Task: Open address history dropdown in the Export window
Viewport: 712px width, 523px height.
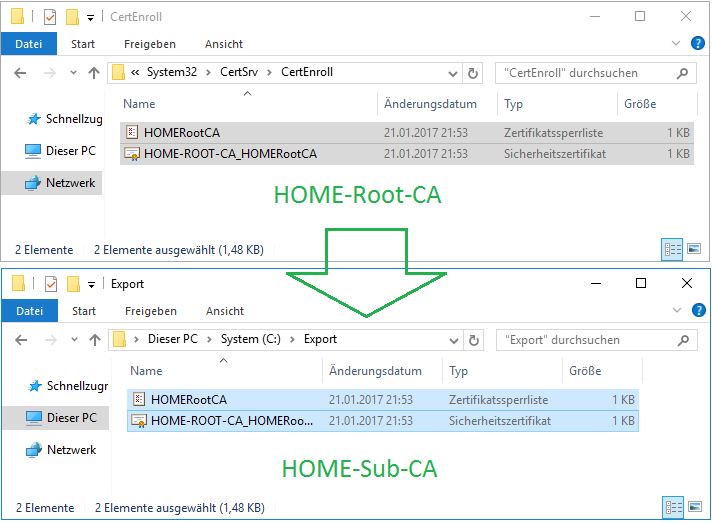Action: pyautogui.click(x=460, y=339)
